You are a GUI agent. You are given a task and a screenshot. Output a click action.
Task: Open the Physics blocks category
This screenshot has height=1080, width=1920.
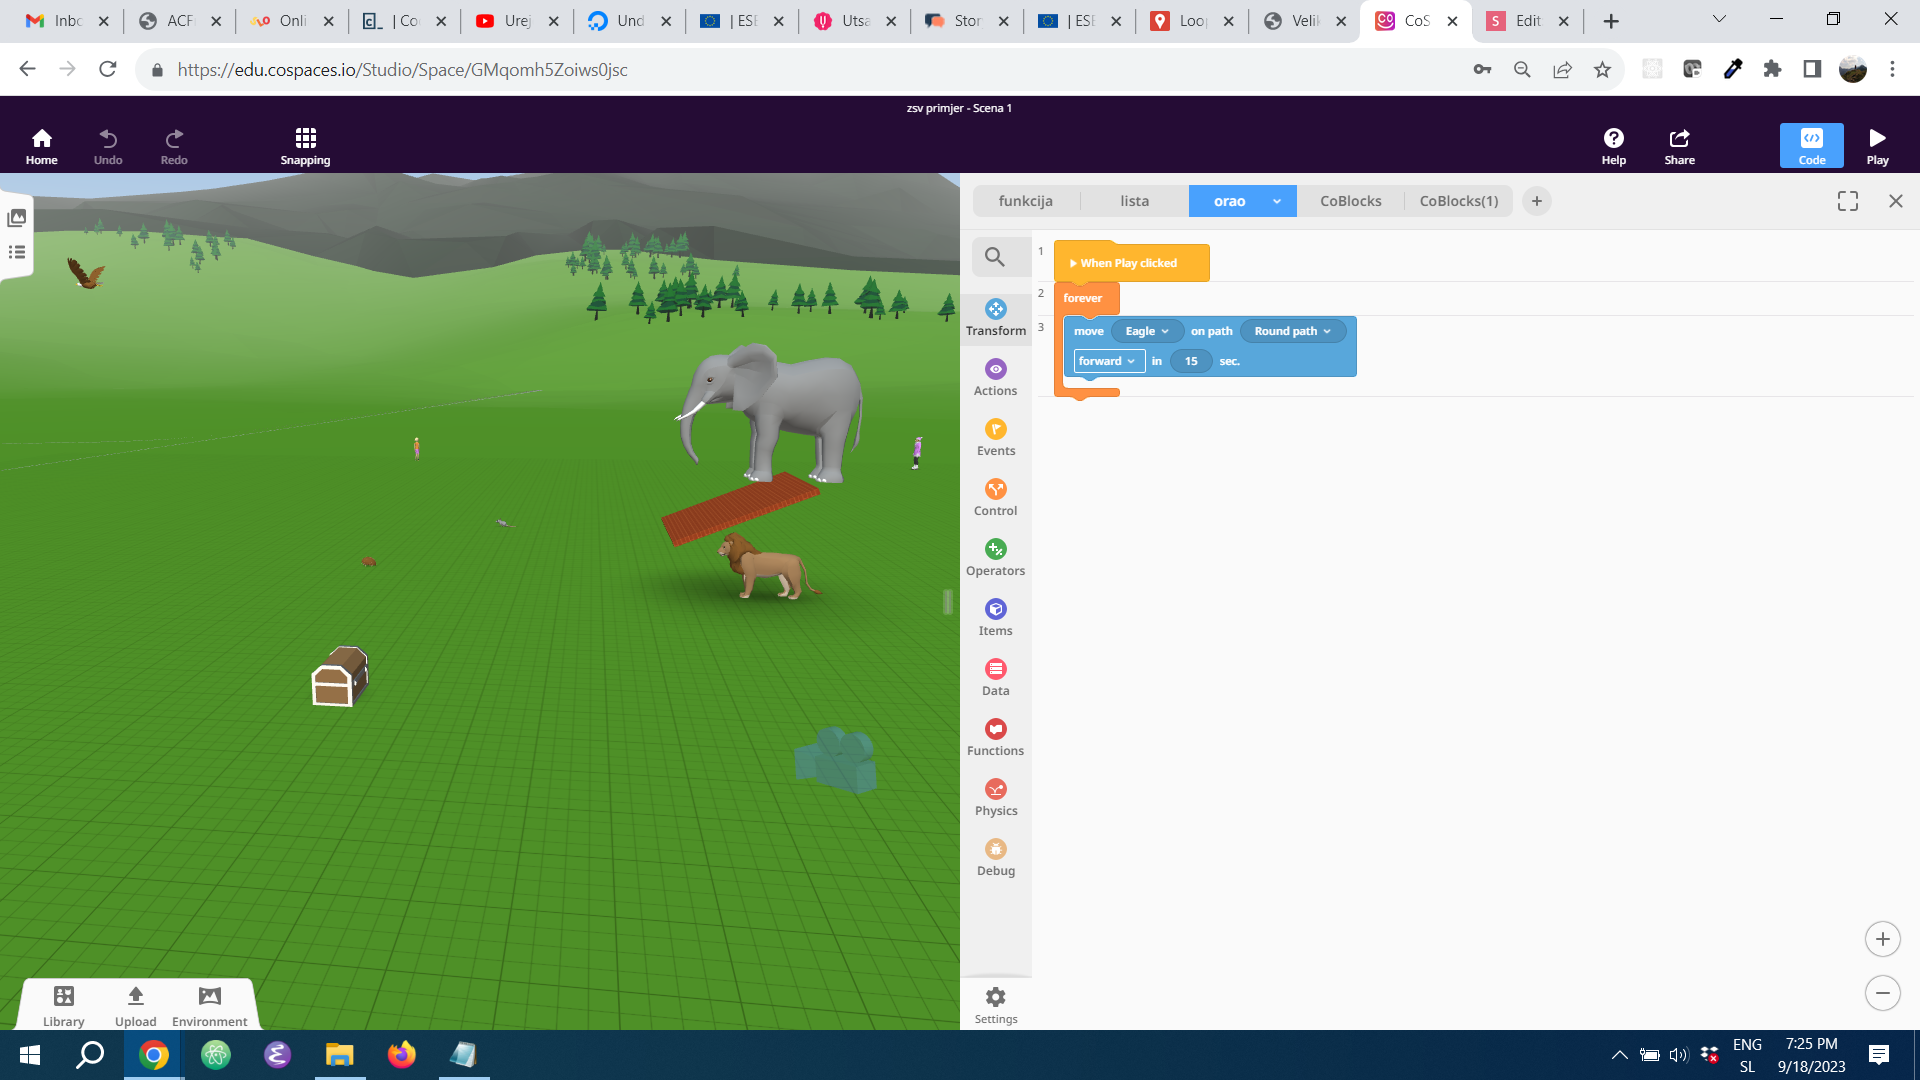point(995,798)
